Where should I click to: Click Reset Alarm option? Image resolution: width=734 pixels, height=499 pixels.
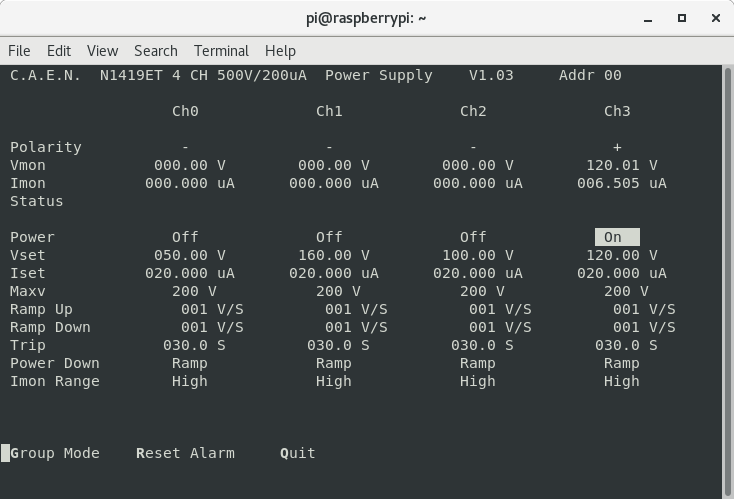pyautogui.click(x=185, y=453)
